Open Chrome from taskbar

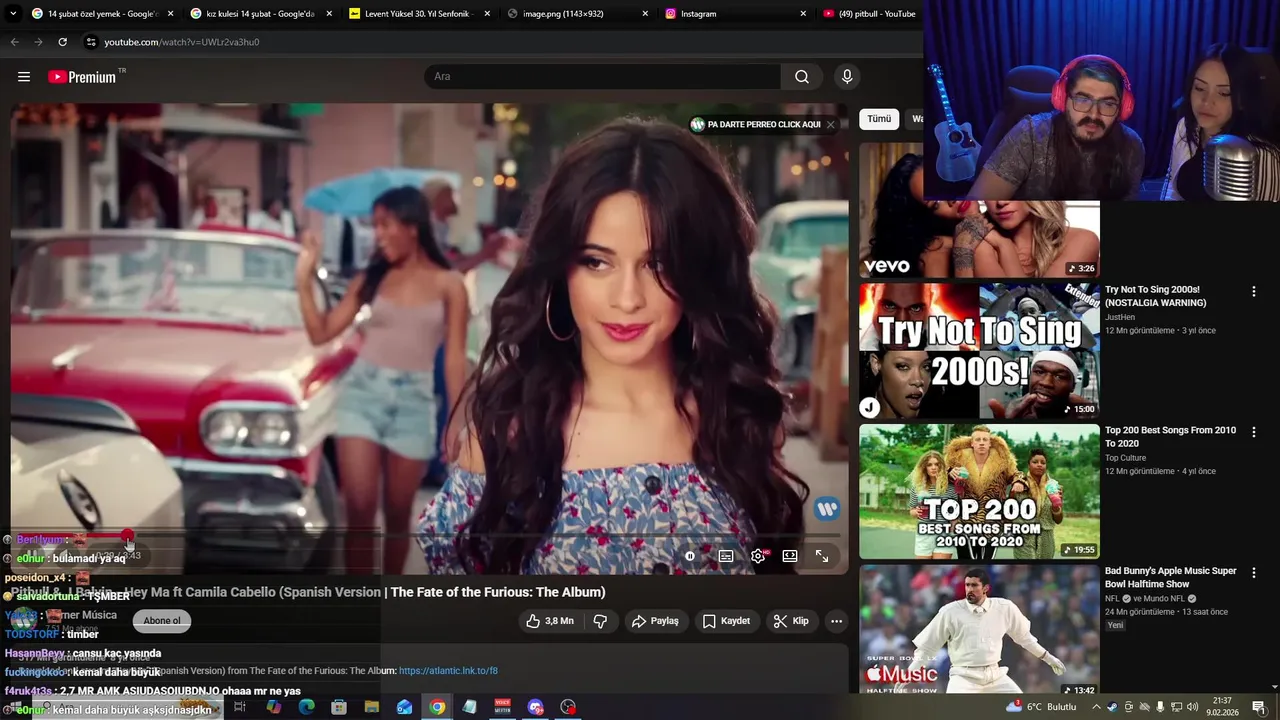437,707
